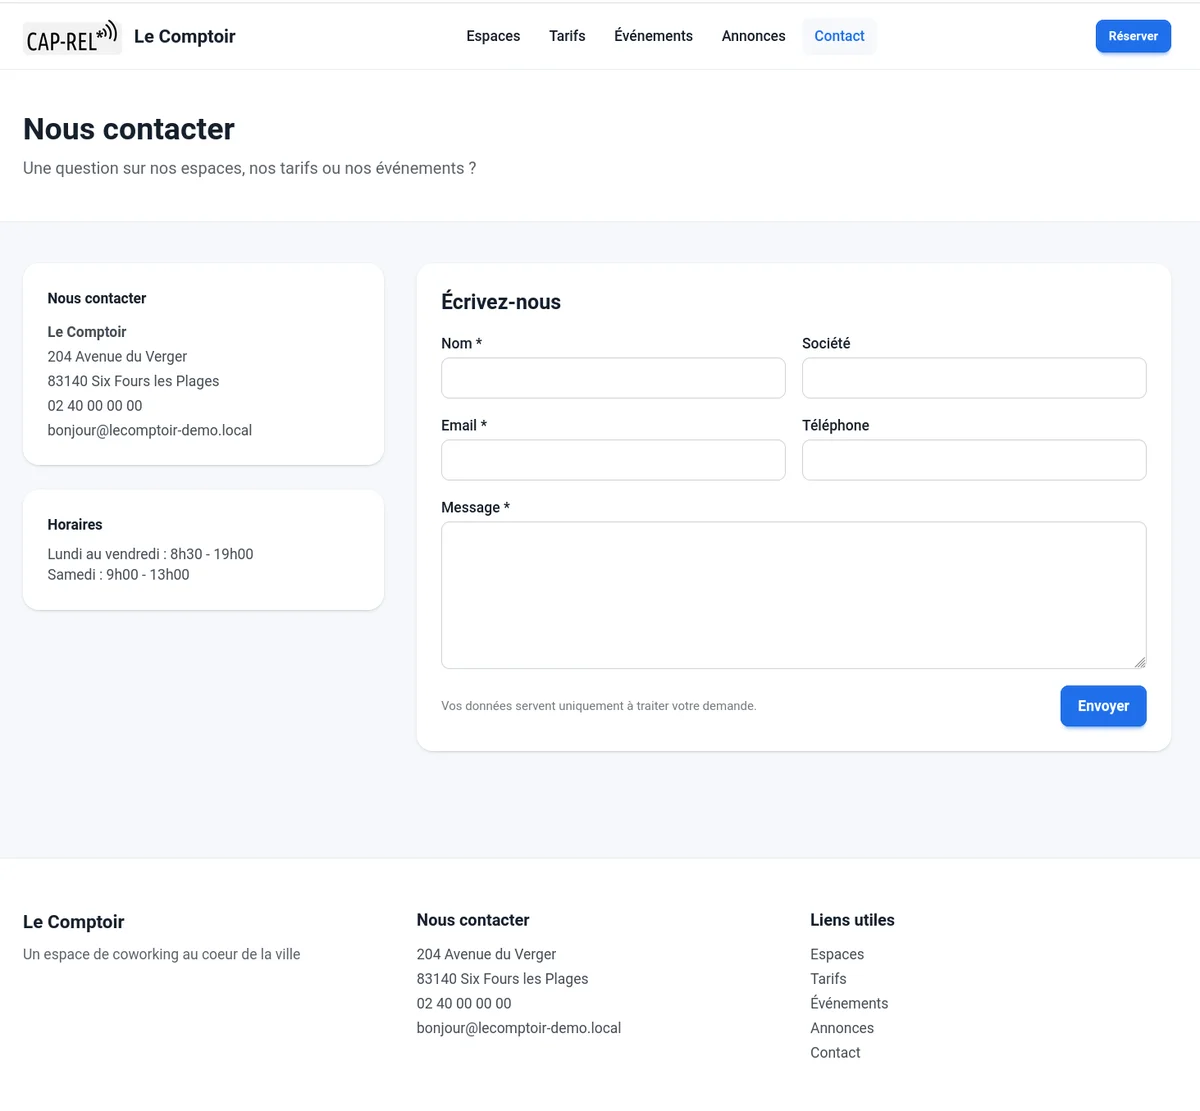Click email address in the contact card
Screen dimensions: 1200x1111
click(150, 430)
